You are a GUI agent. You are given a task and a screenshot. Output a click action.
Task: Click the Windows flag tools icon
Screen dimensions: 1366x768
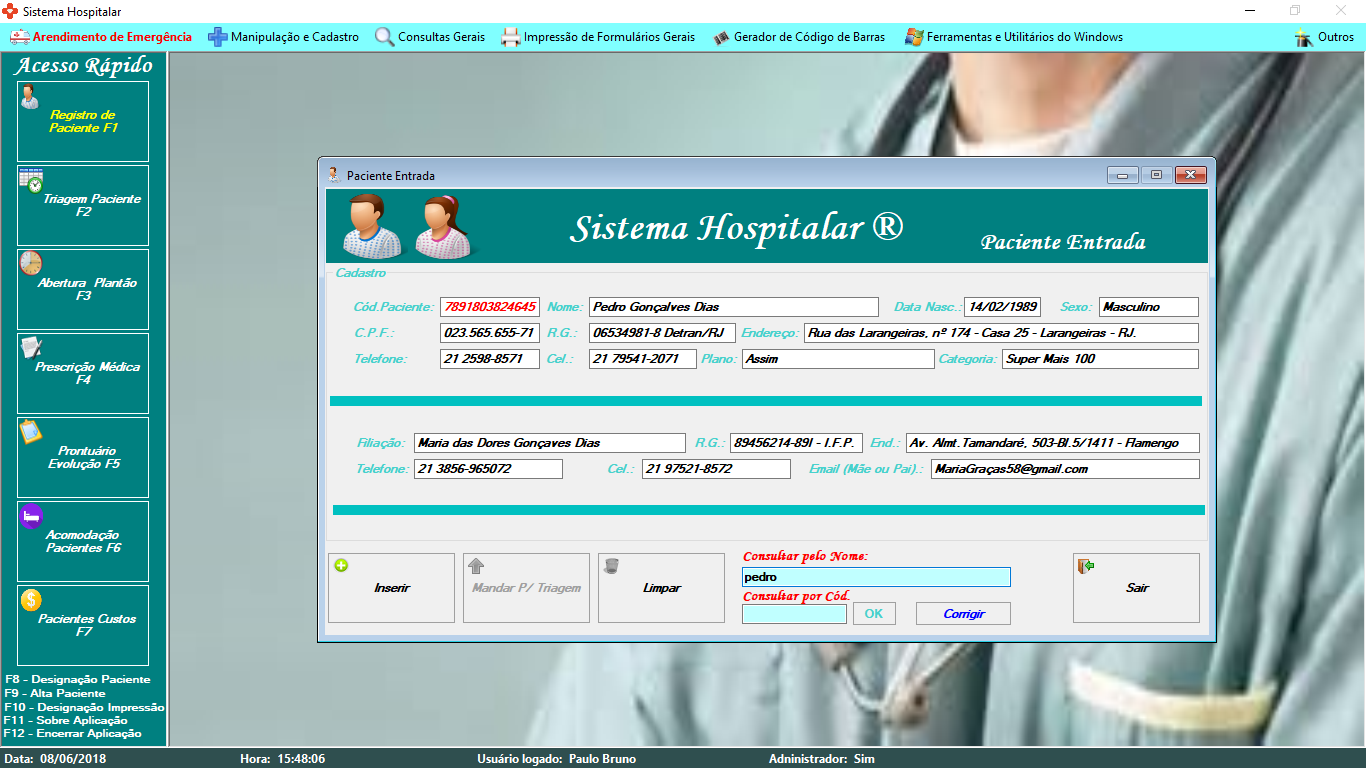coord(913,37)
